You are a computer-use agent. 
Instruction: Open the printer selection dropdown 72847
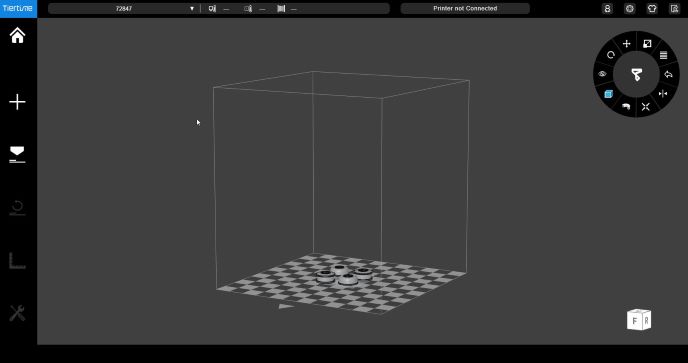123,8
